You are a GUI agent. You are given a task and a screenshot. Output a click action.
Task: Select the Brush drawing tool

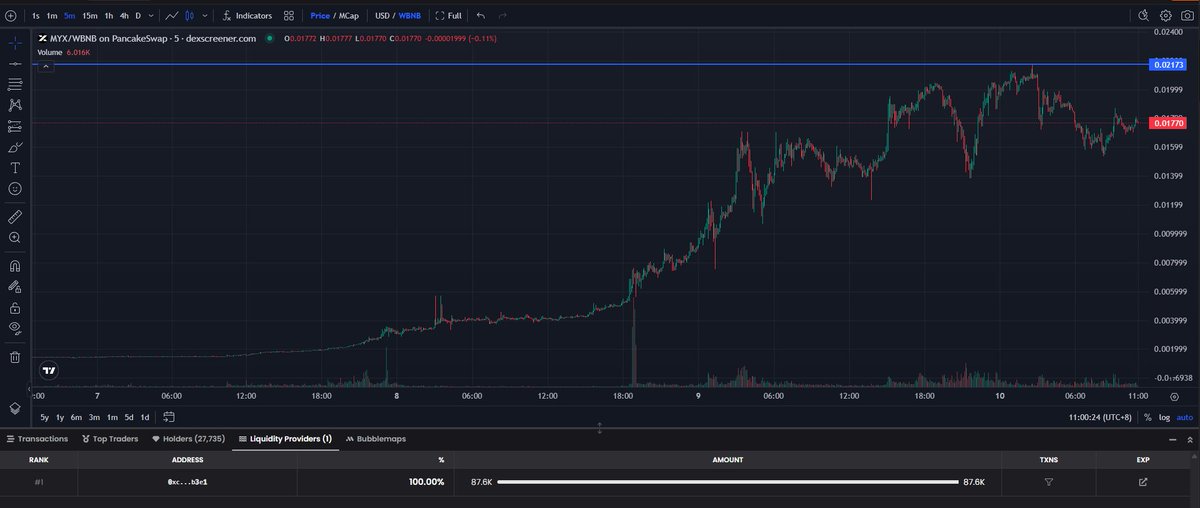pyautogui.click(x=15, y=147)
